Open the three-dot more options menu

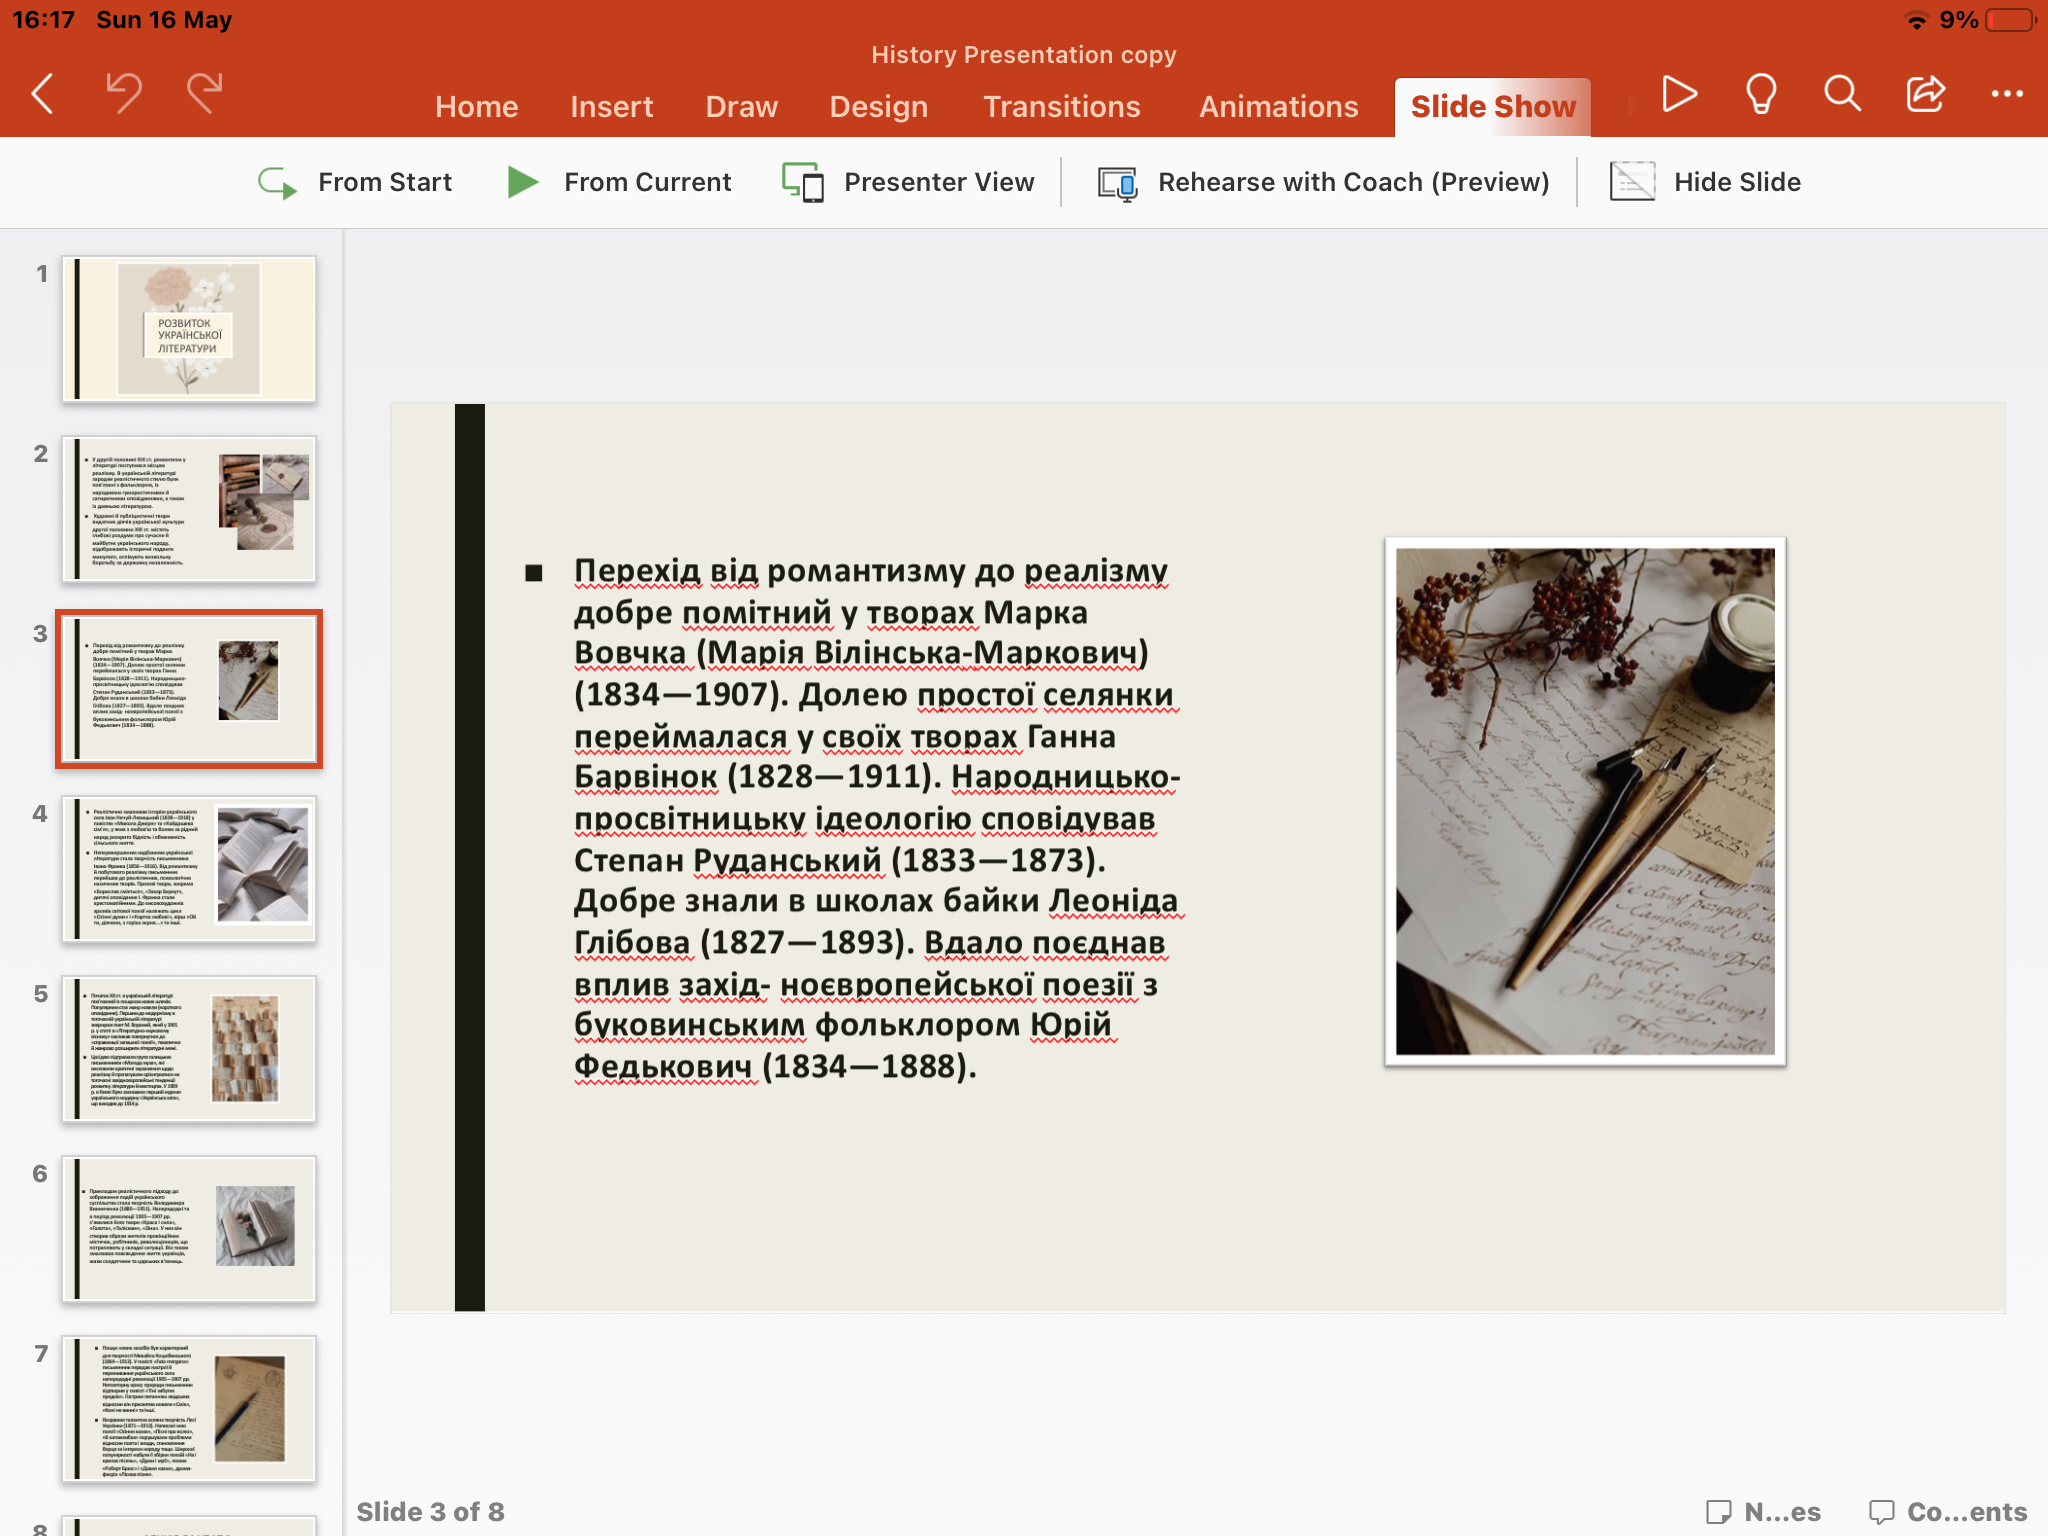coord(2007,94)
